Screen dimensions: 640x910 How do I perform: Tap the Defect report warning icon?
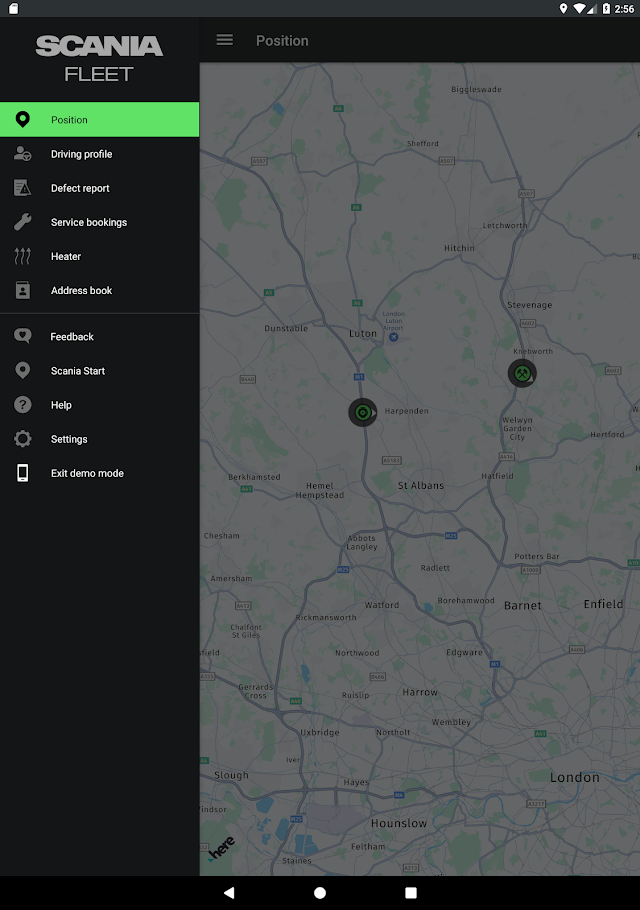pos(23,188)
